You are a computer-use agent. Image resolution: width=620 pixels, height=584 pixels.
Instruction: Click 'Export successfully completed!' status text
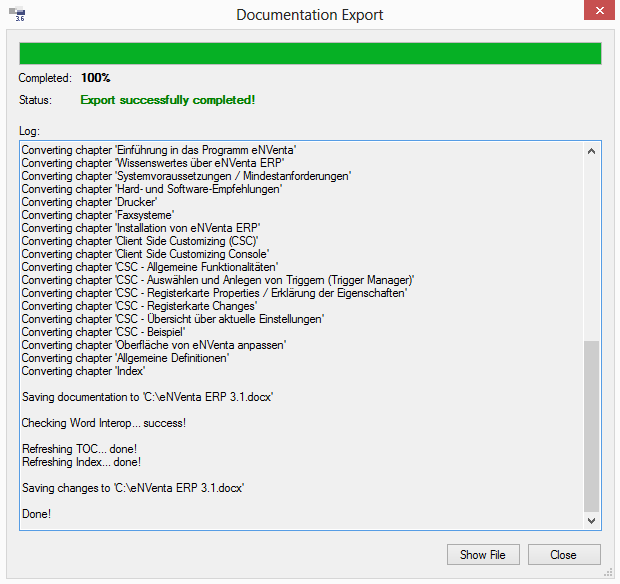click(168, 100)
